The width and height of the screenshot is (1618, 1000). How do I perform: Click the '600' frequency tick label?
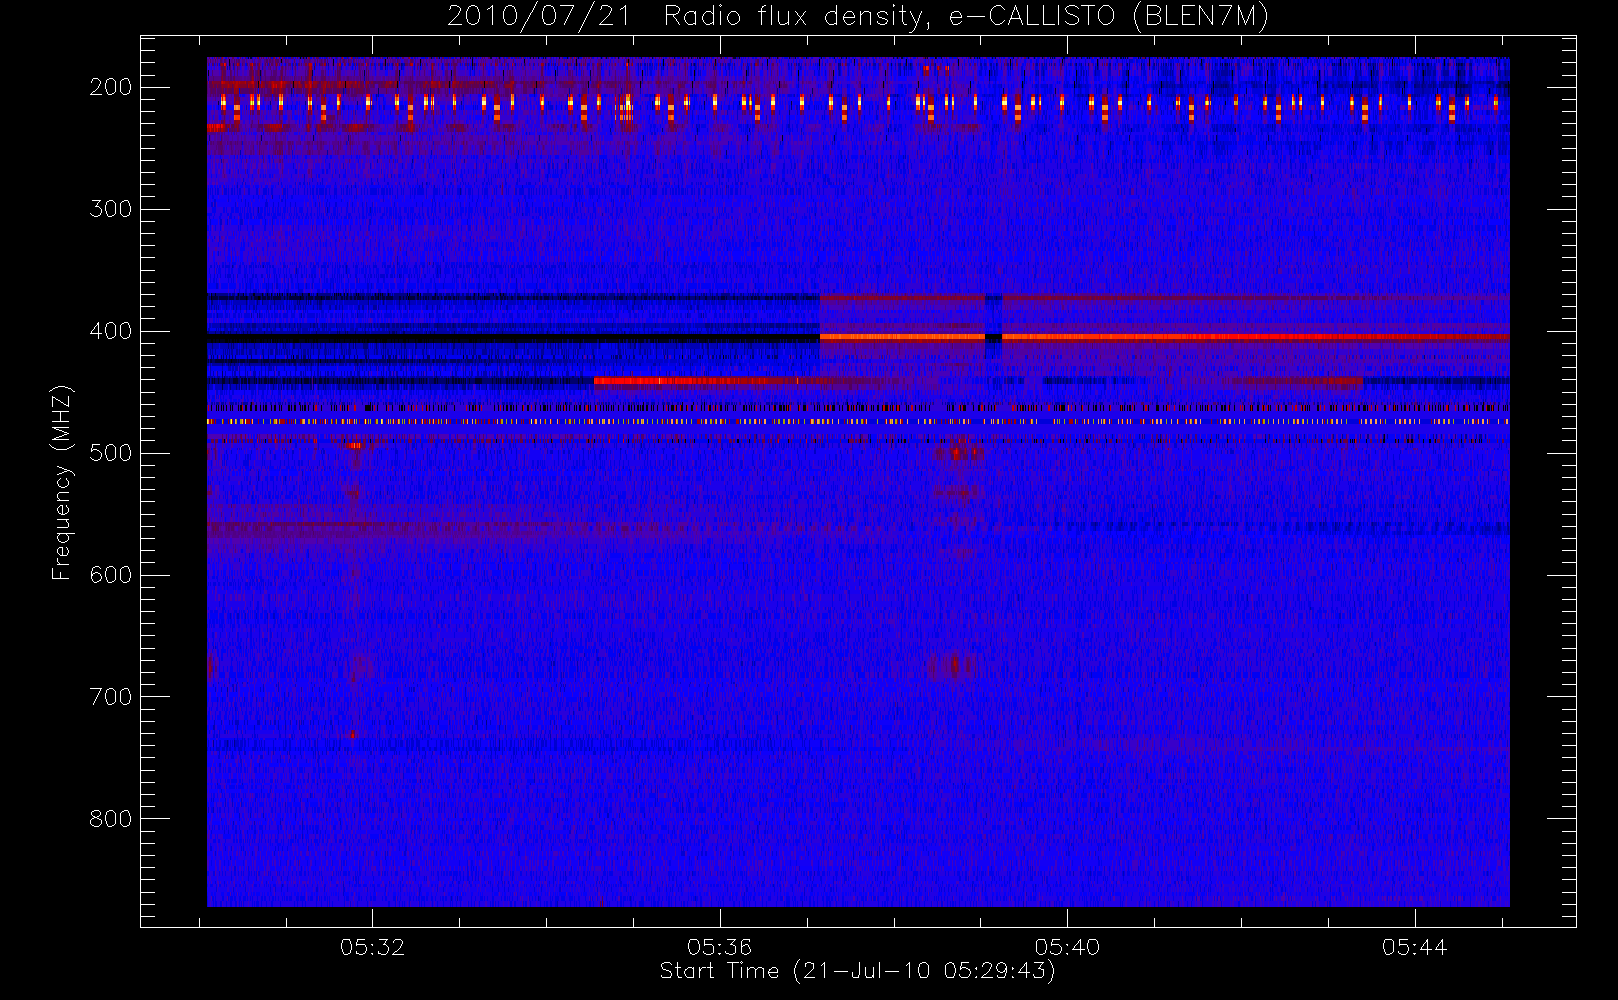tap(111, 575)
